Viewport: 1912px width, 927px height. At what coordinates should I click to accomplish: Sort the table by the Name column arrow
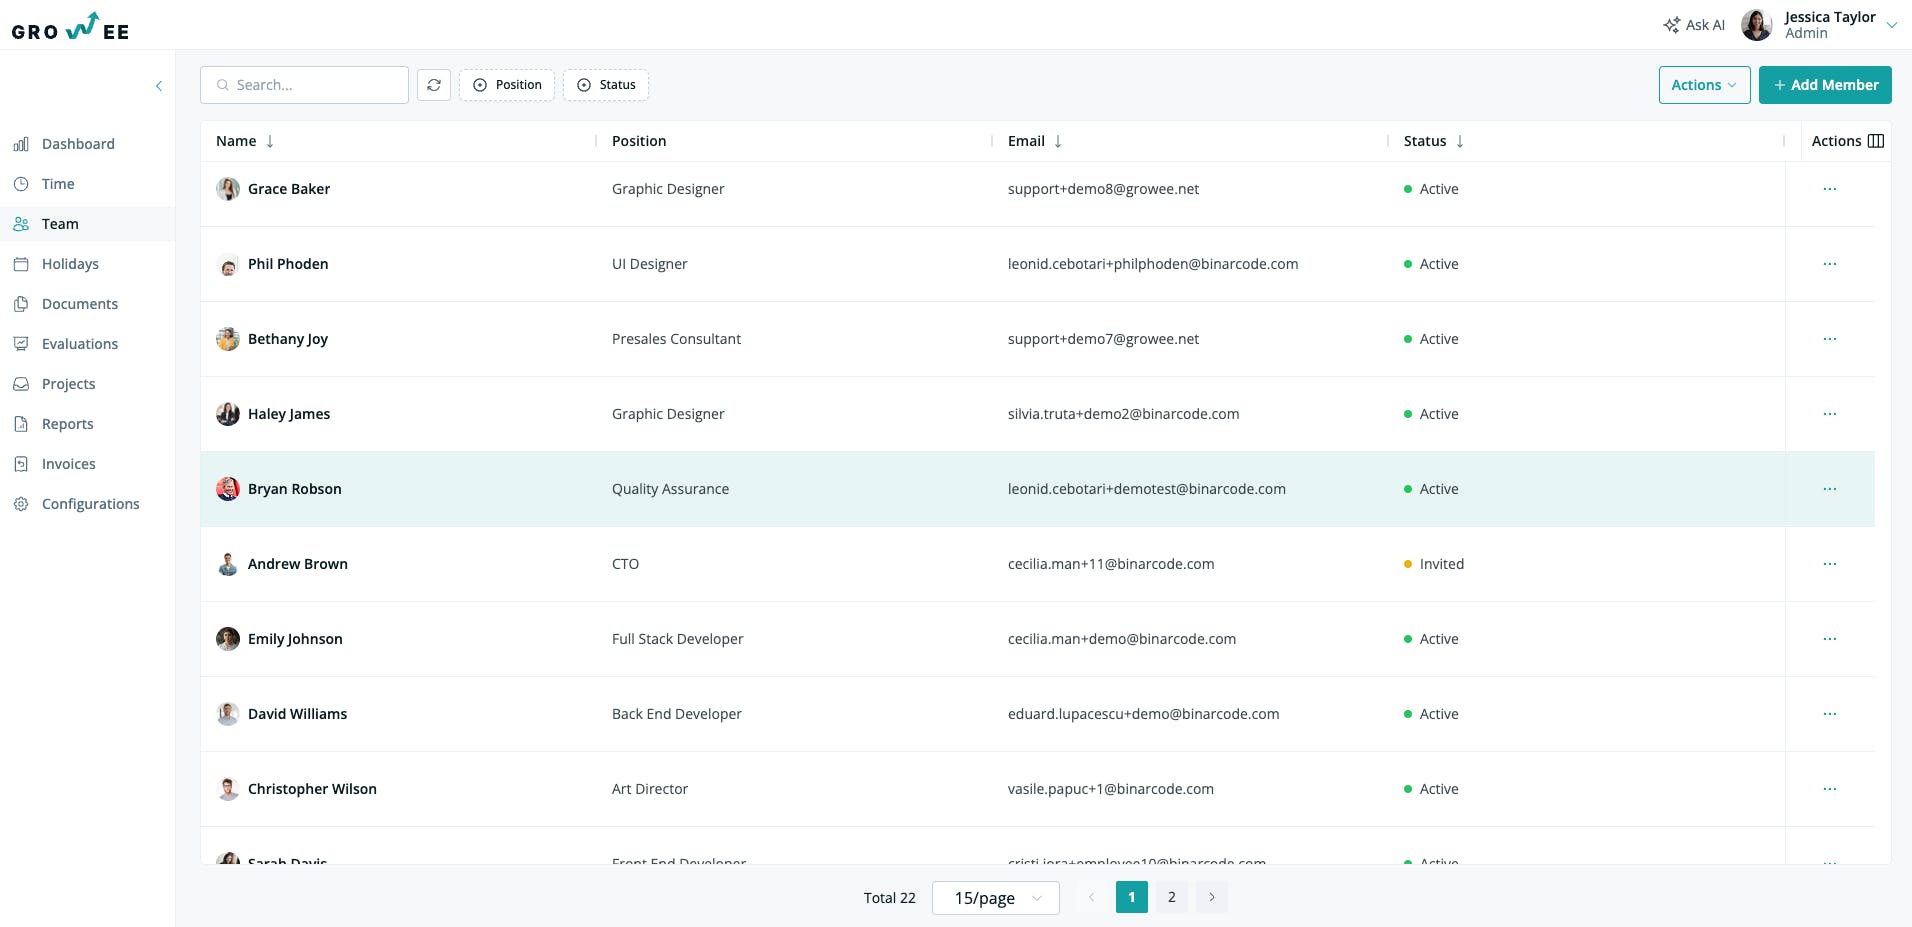tap(270, 141)
